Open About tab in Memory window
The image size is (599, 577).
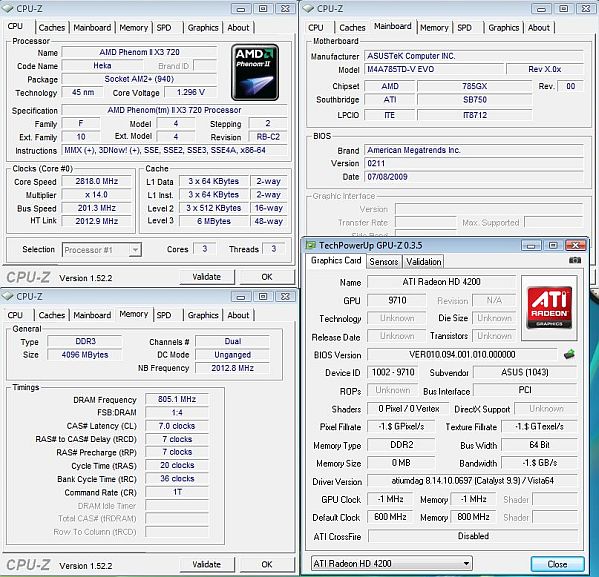click(x=238, y=315)
